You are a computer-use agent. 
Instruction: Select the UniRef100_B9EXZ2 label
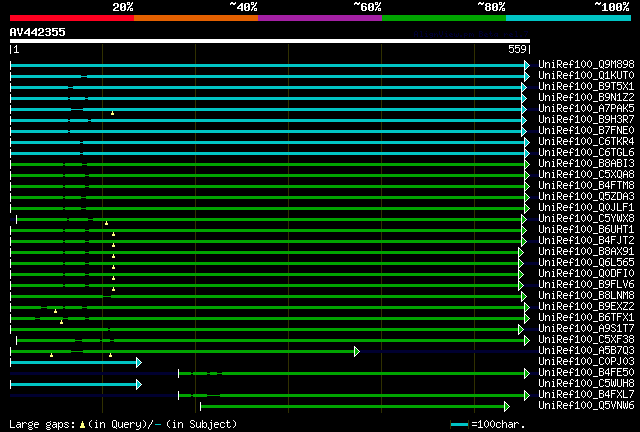click(586, 307)
